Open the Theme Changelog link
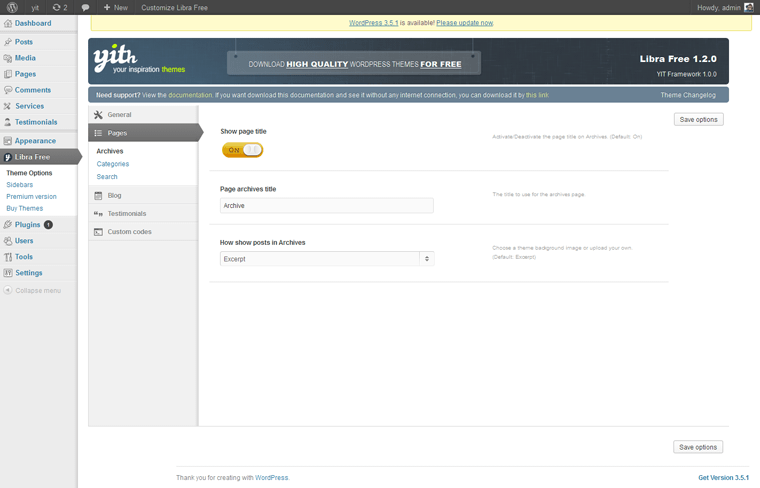The height and width of the screenshot is (488, 760). [688, 95]
